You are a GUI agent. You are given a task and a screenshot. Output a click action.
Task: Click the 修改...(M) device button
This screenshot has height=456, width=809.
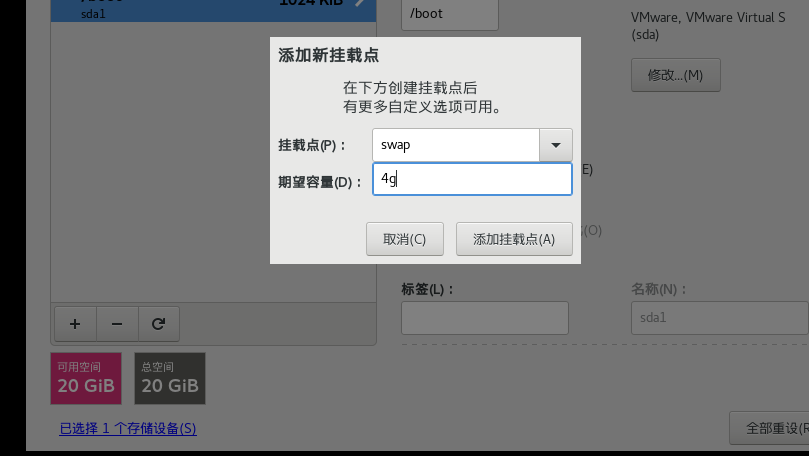coord(675,75)
